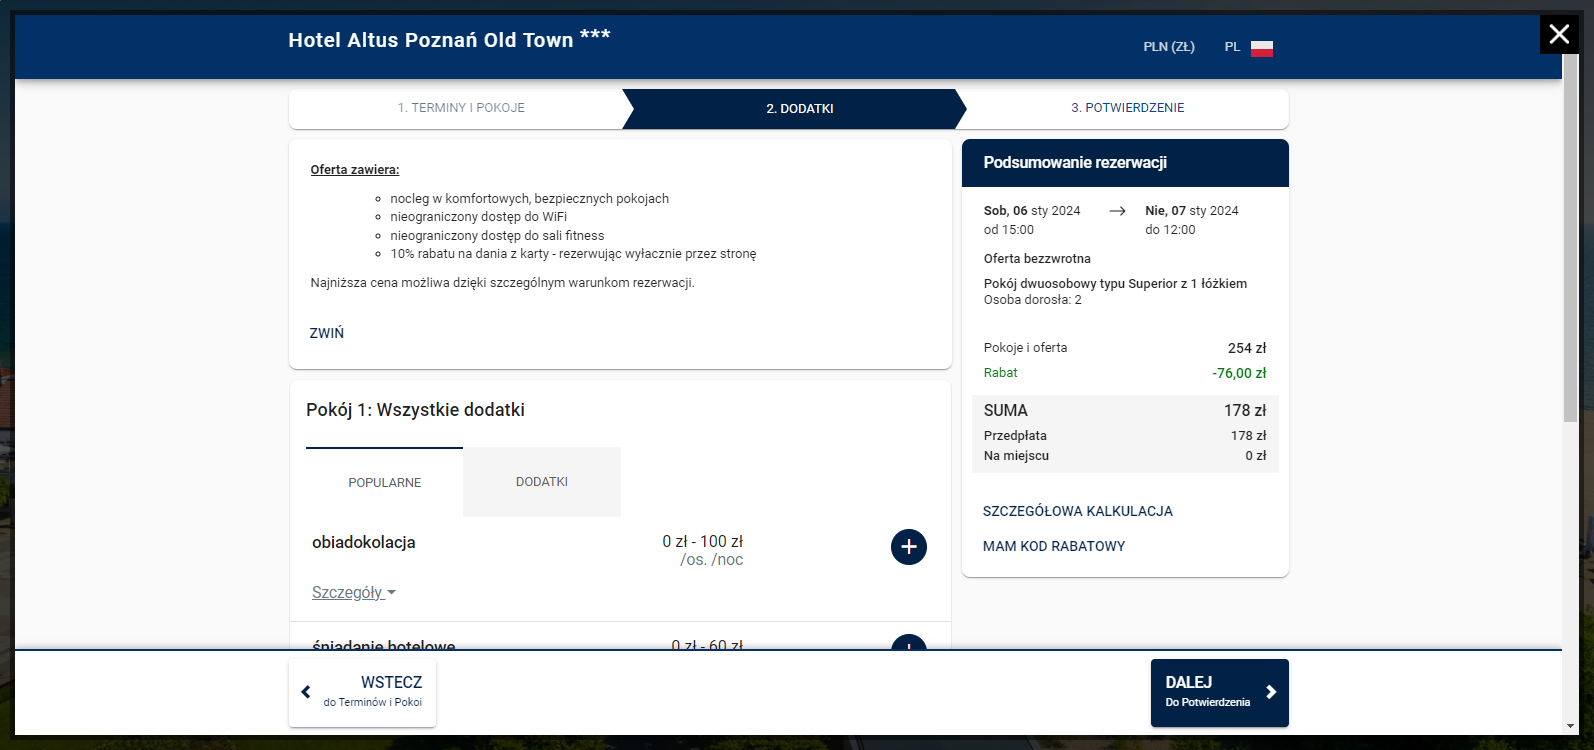Click the scrollbar down arrow

(x=1571, y=726)
